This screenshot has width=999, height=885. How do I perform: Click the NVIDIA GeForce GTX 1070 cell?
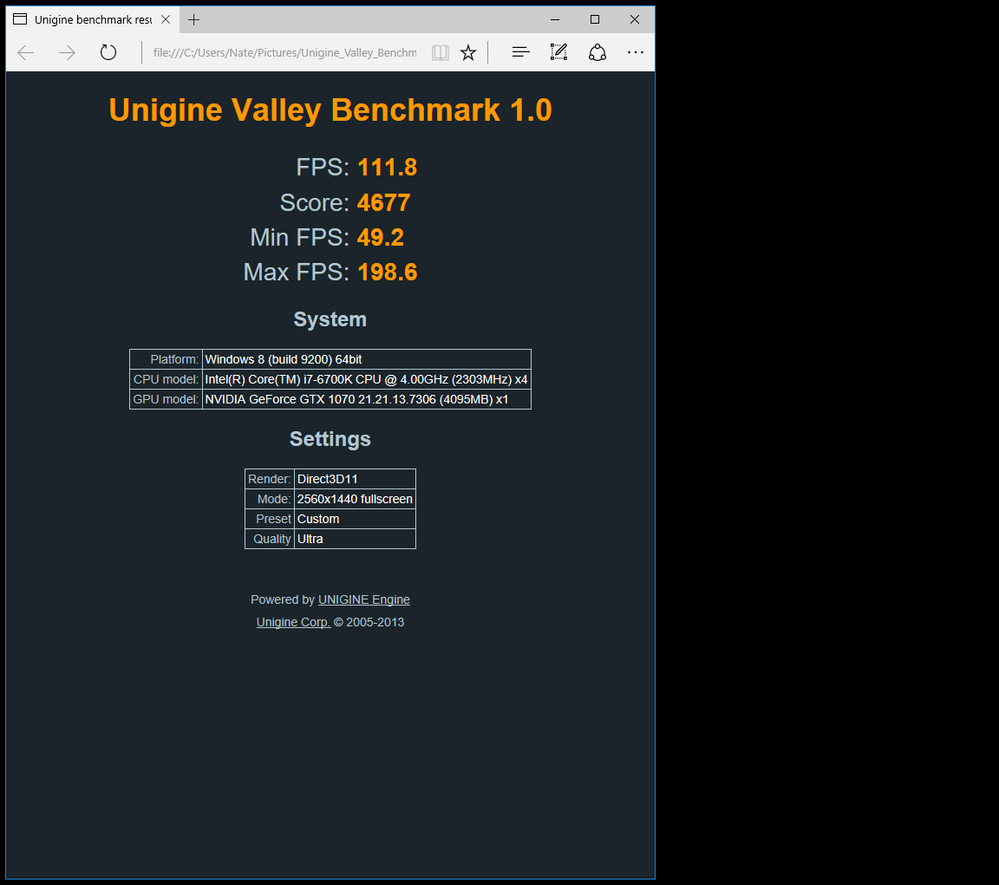point(366,399)
